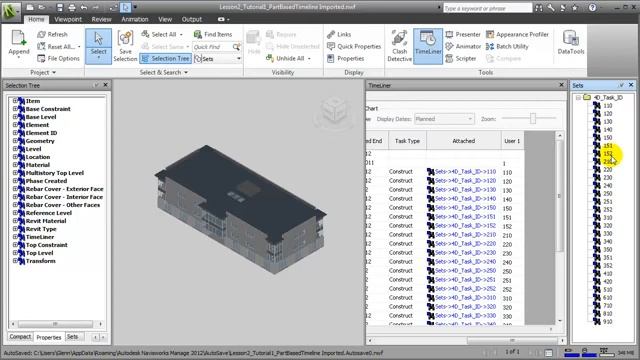Open the Presenter tool
The image size is (640, 360).
click(x=463, y=34)
